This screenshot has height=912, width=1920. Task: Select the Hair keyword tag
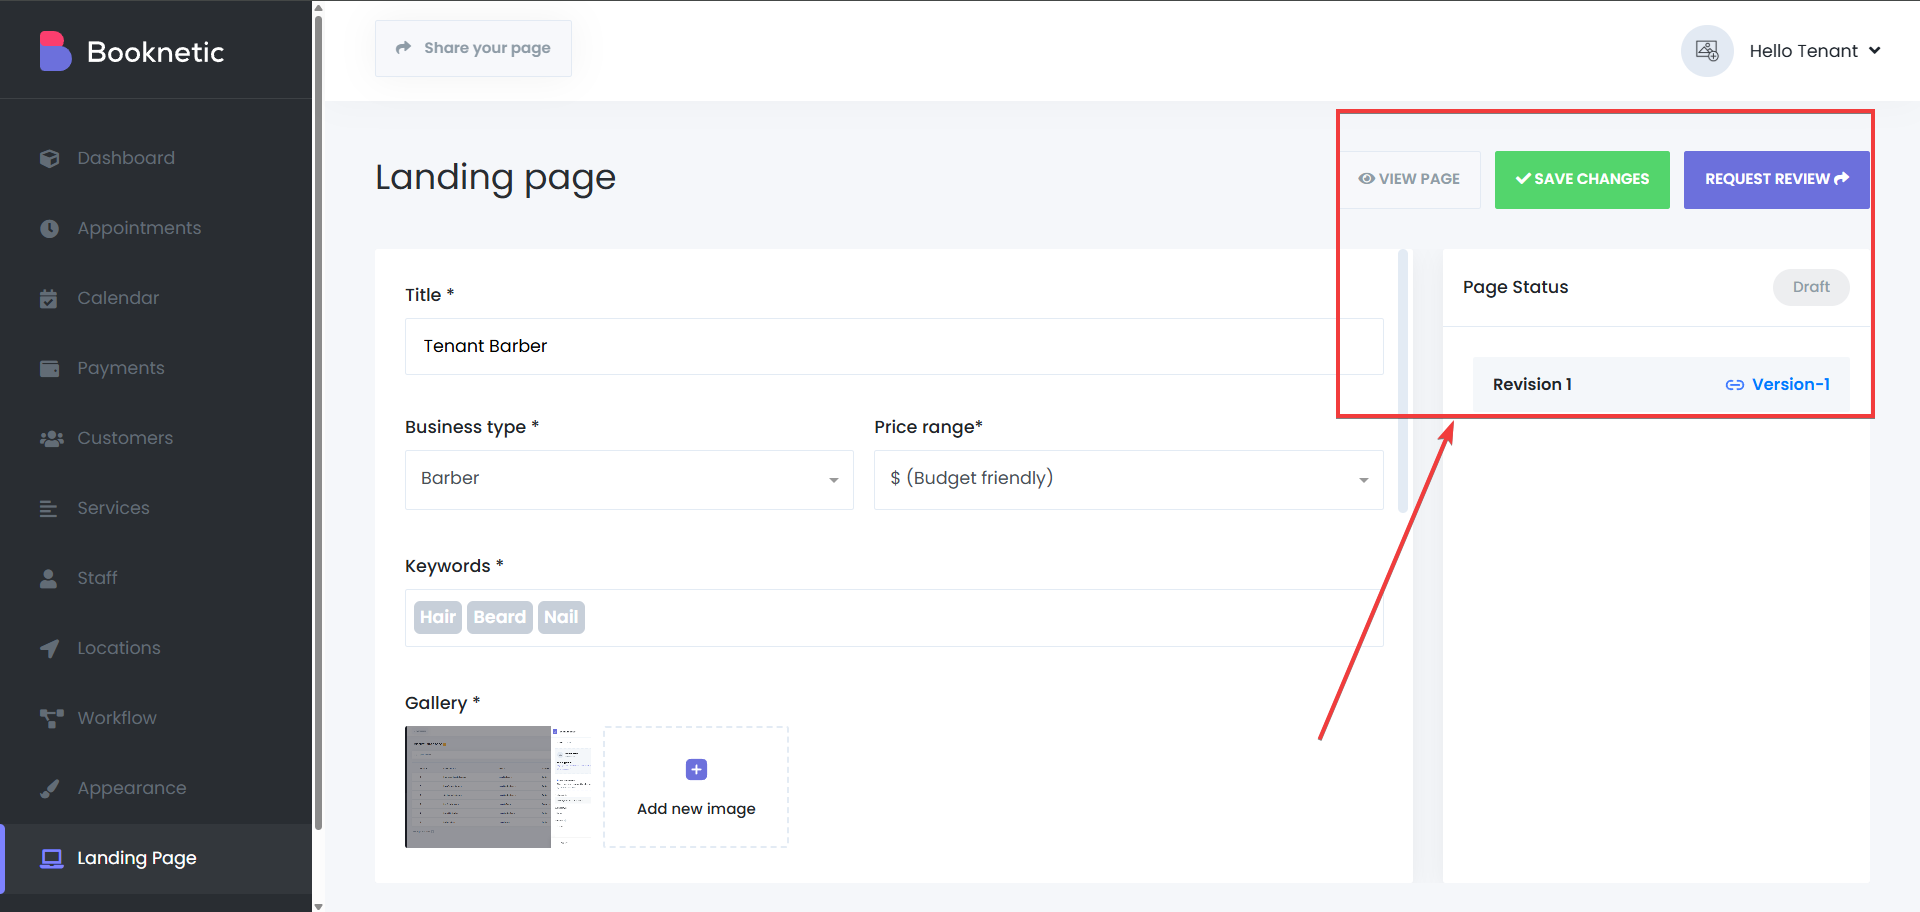pos(438,617)
